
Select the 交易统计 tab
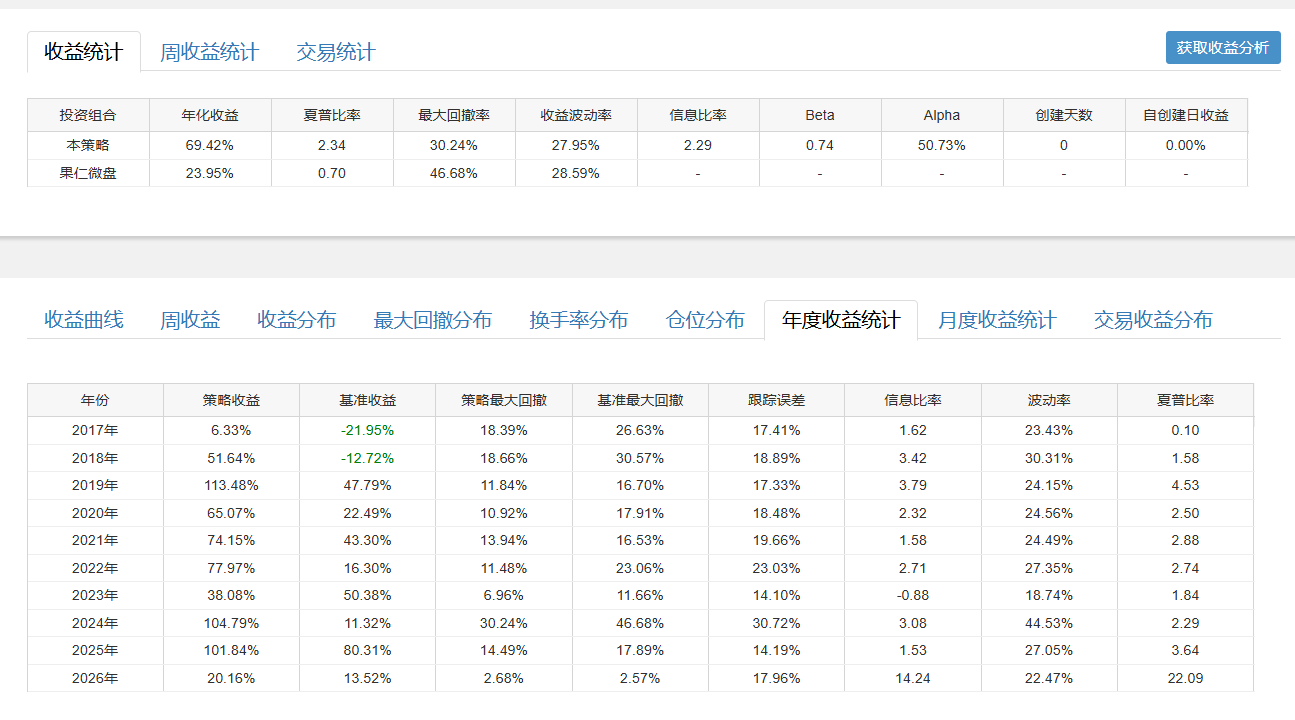click(336, 52)
